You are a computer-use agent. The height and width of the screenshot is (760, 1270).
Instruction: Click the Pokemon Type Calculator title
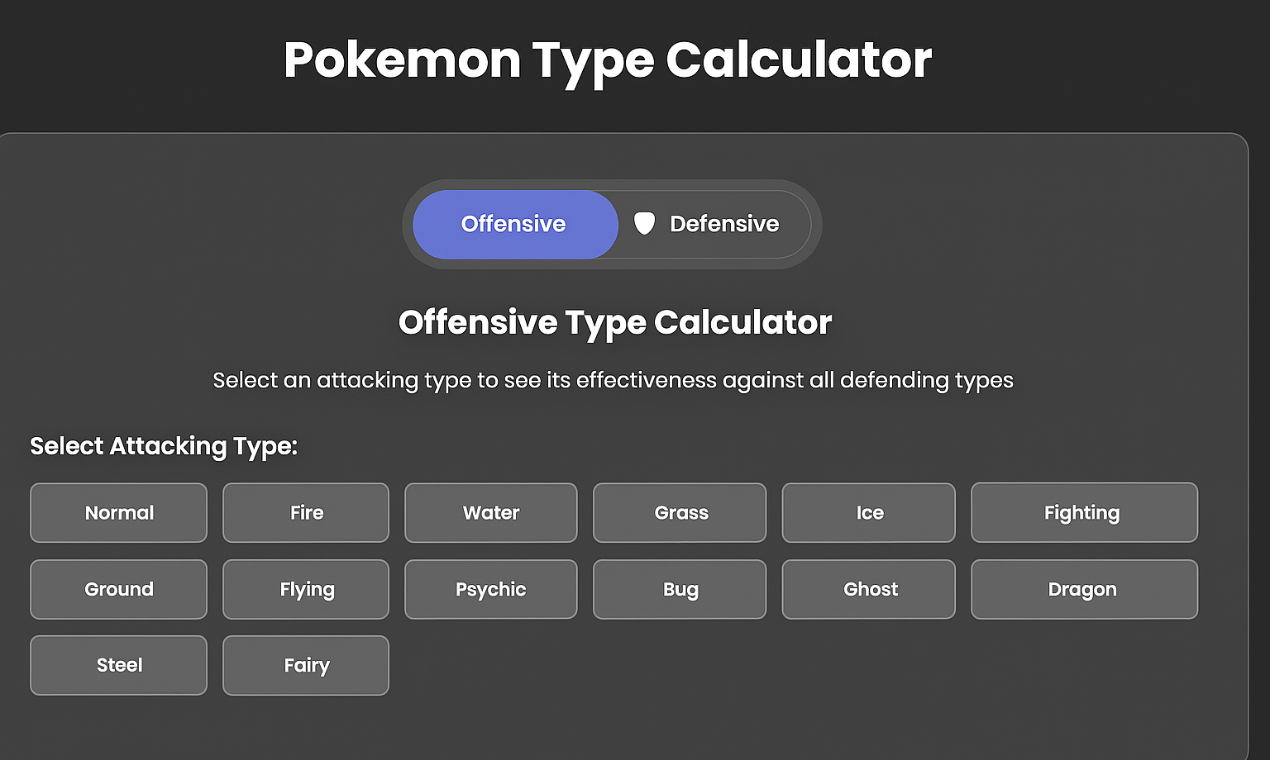tap(607, 60)
